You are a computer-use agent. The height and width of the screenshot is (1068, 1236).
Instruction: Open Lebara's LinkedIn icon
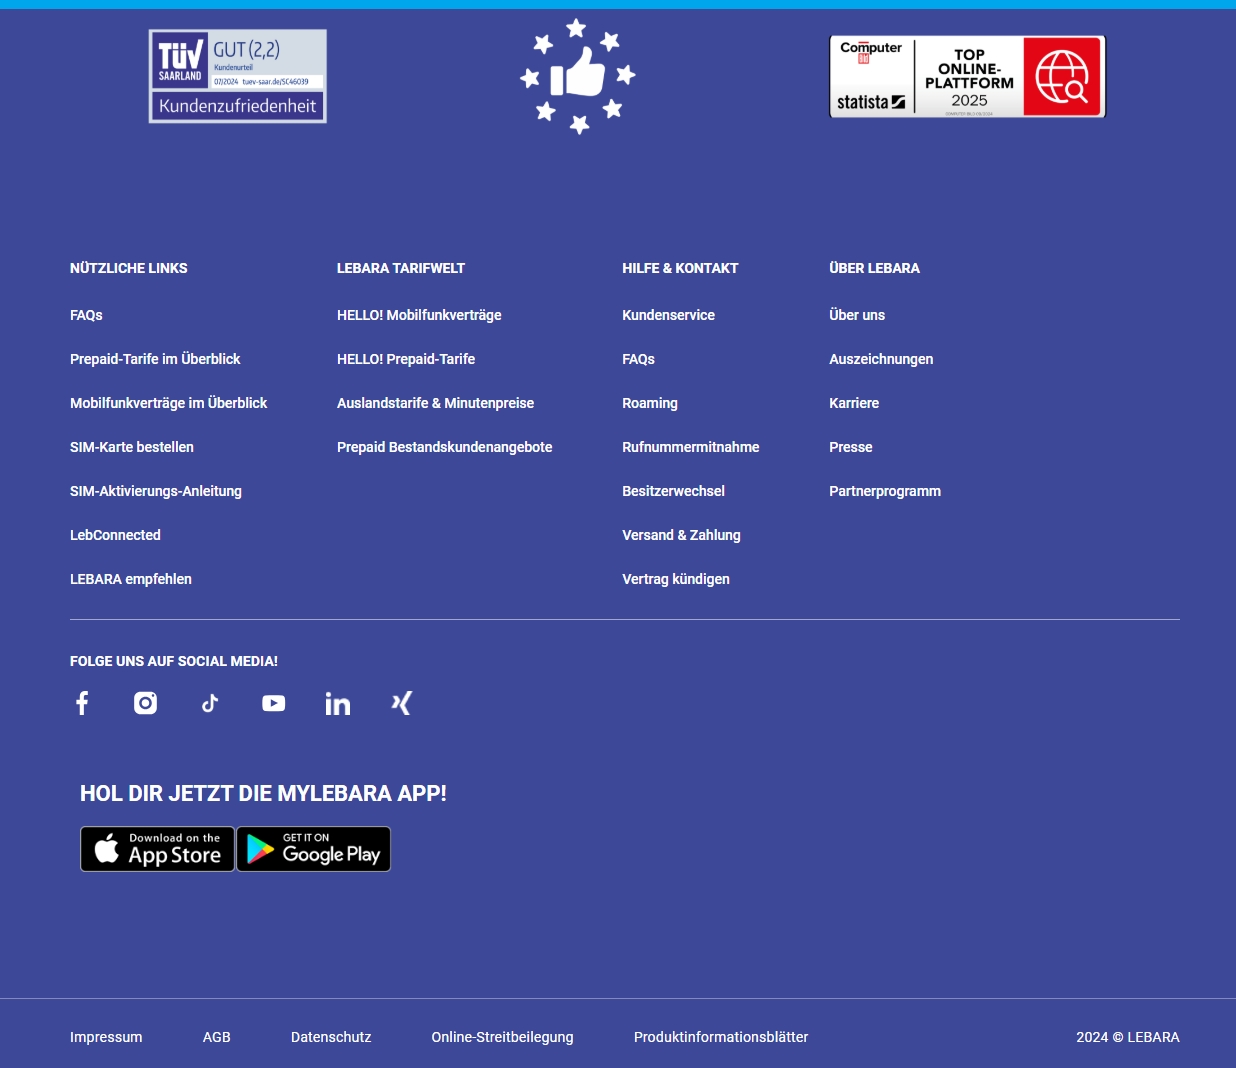(338, 703)
